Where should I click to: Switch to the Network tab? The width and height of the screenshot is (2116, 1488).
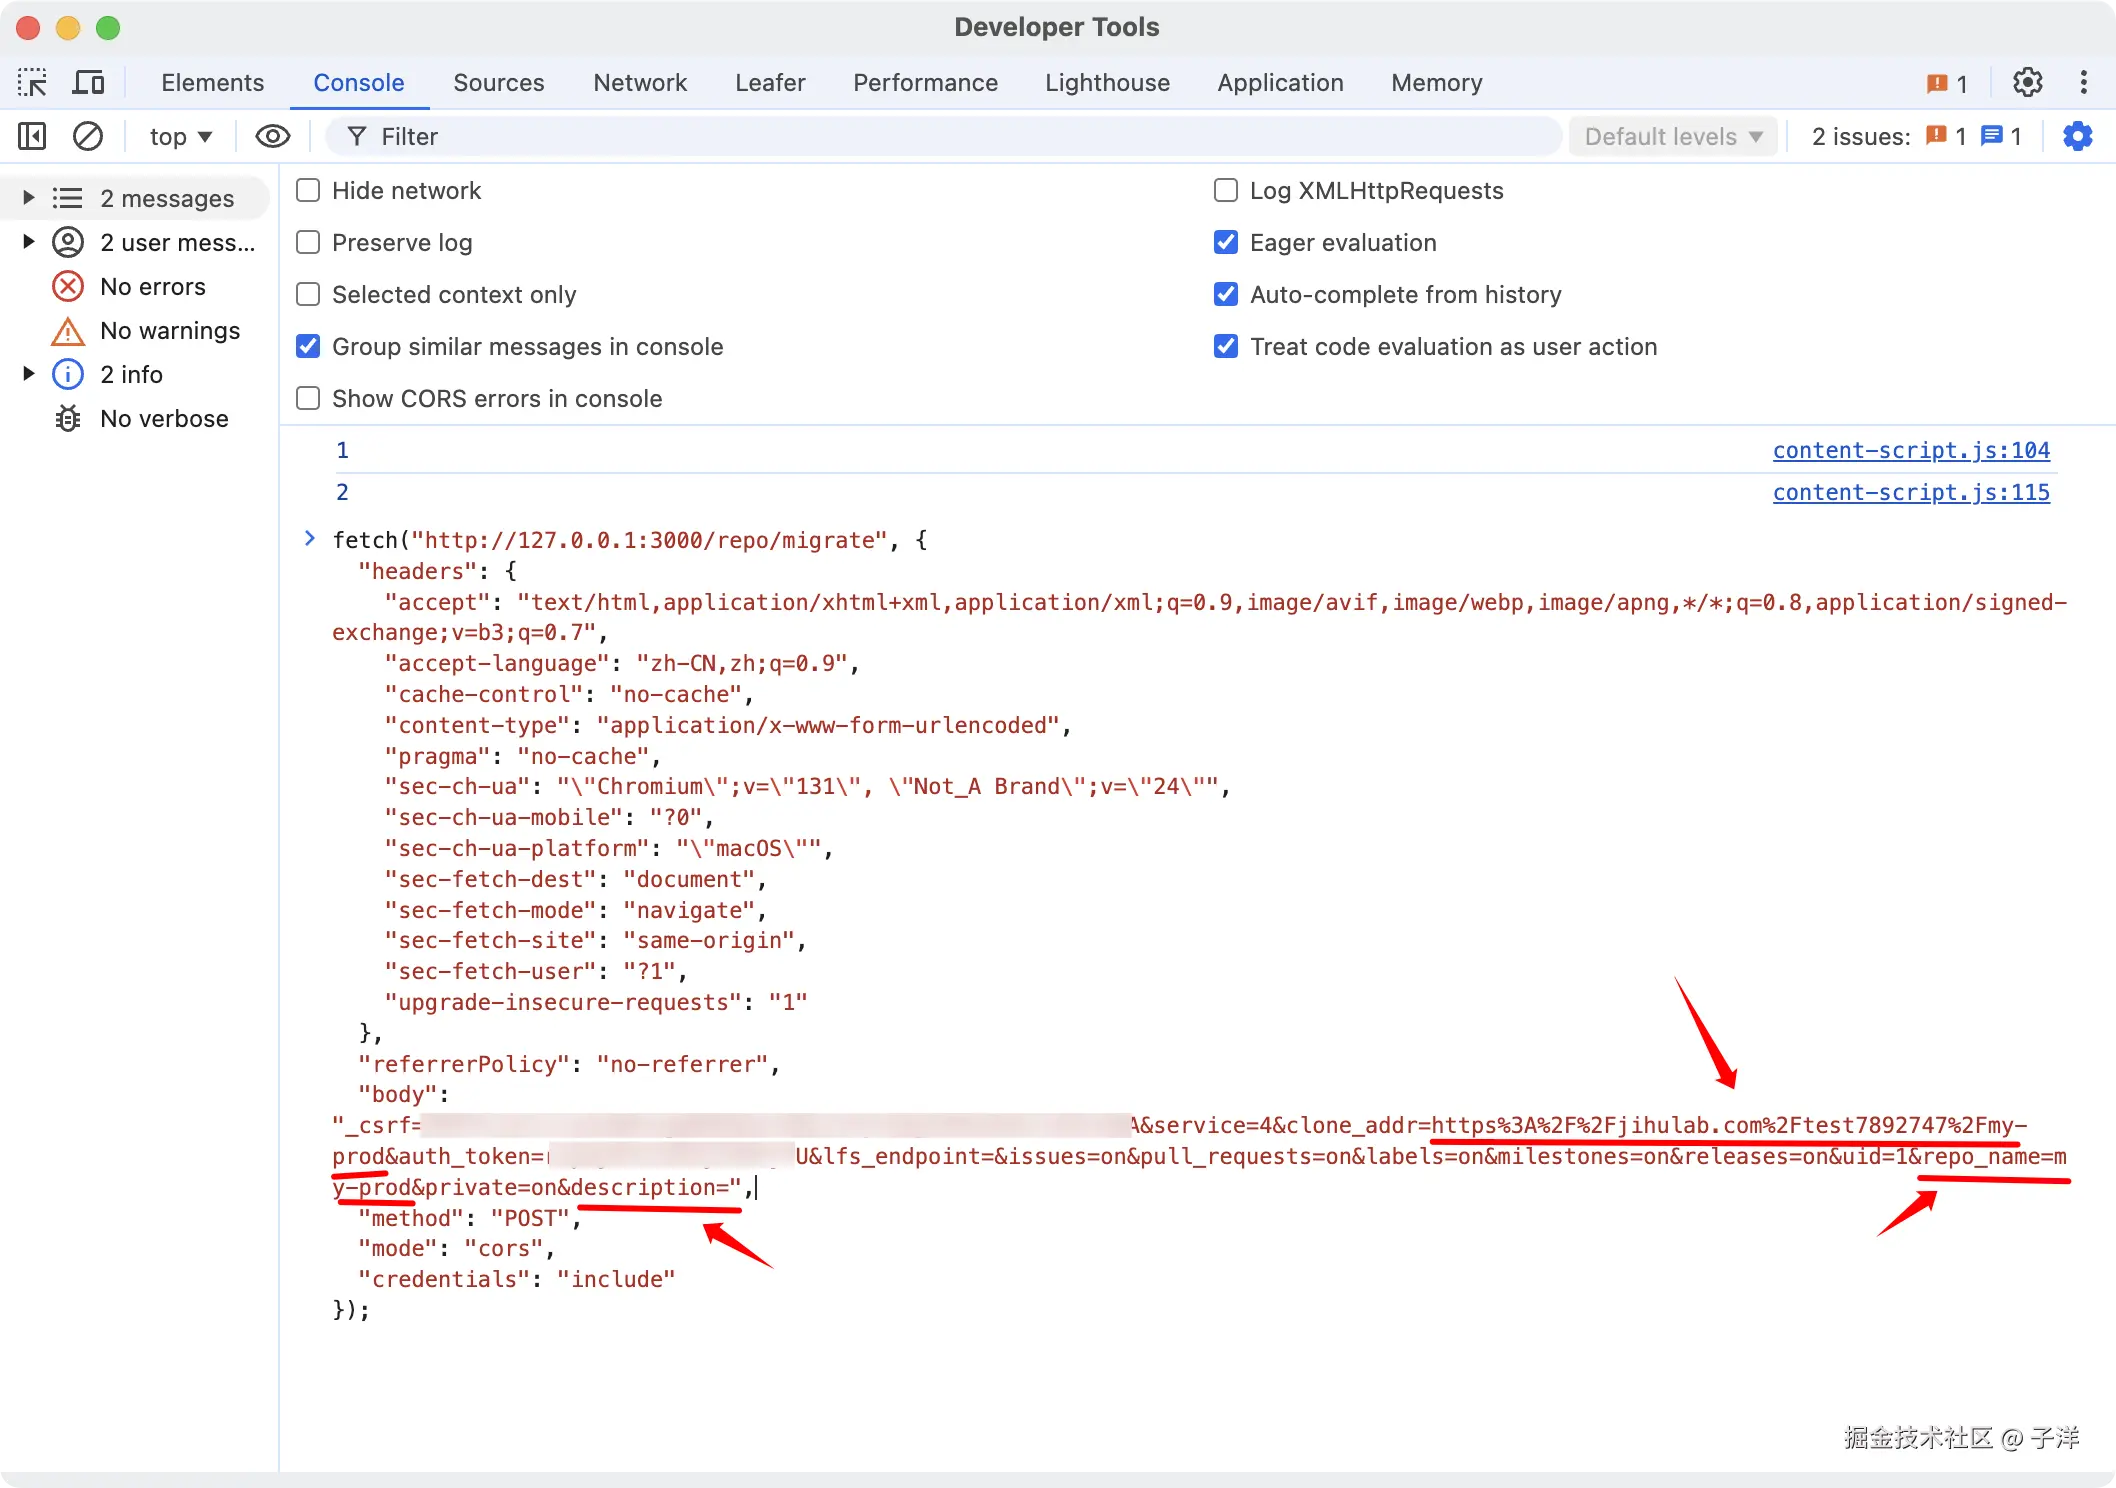[x=640, y=83]
